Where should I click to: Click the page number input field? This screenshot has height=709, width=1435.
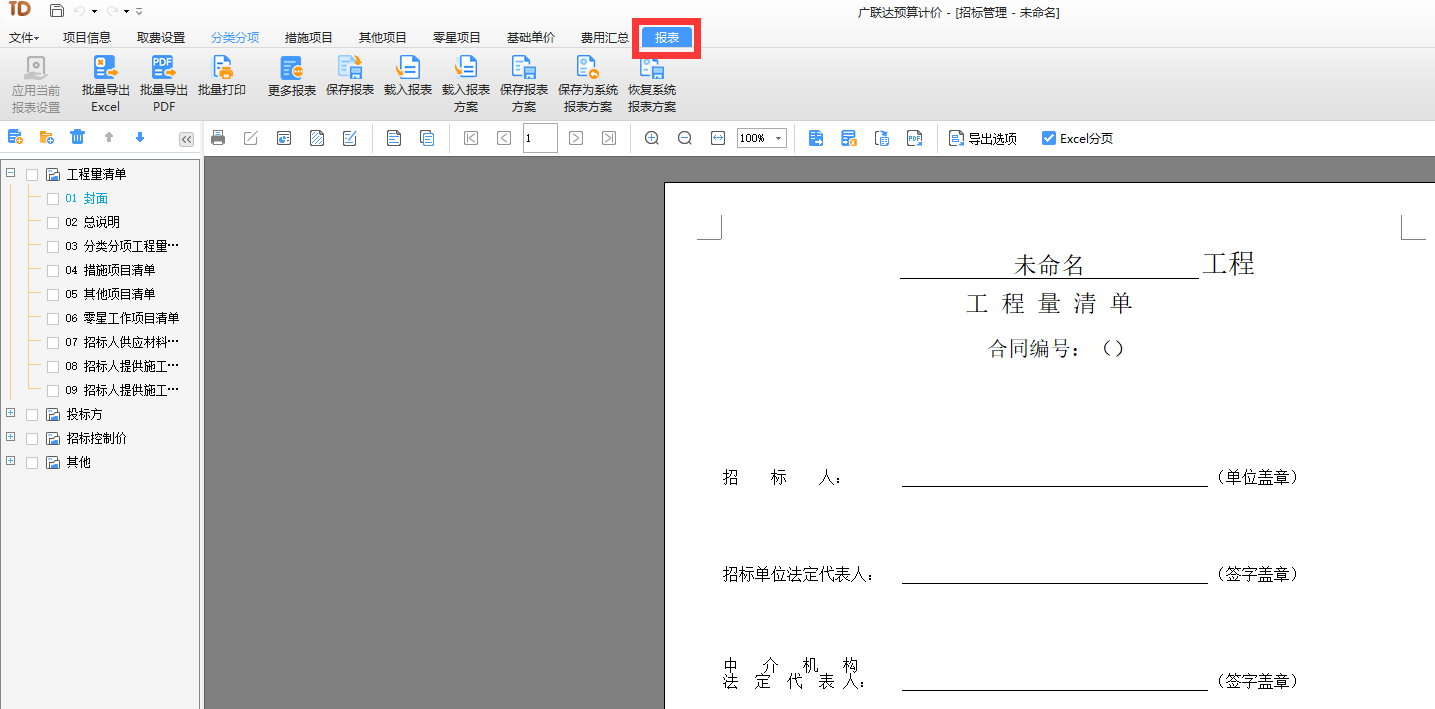point(538,138)
